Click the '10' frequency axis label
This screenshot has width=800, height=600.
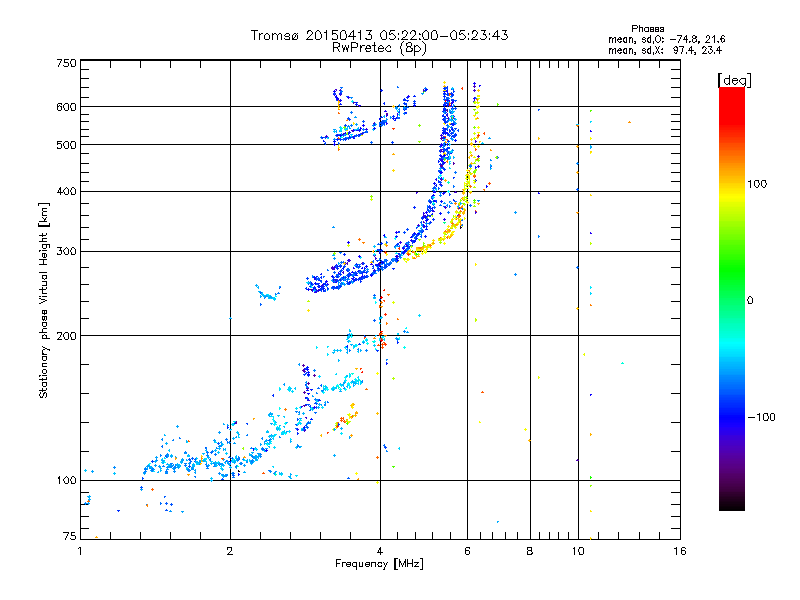(578, 551)
